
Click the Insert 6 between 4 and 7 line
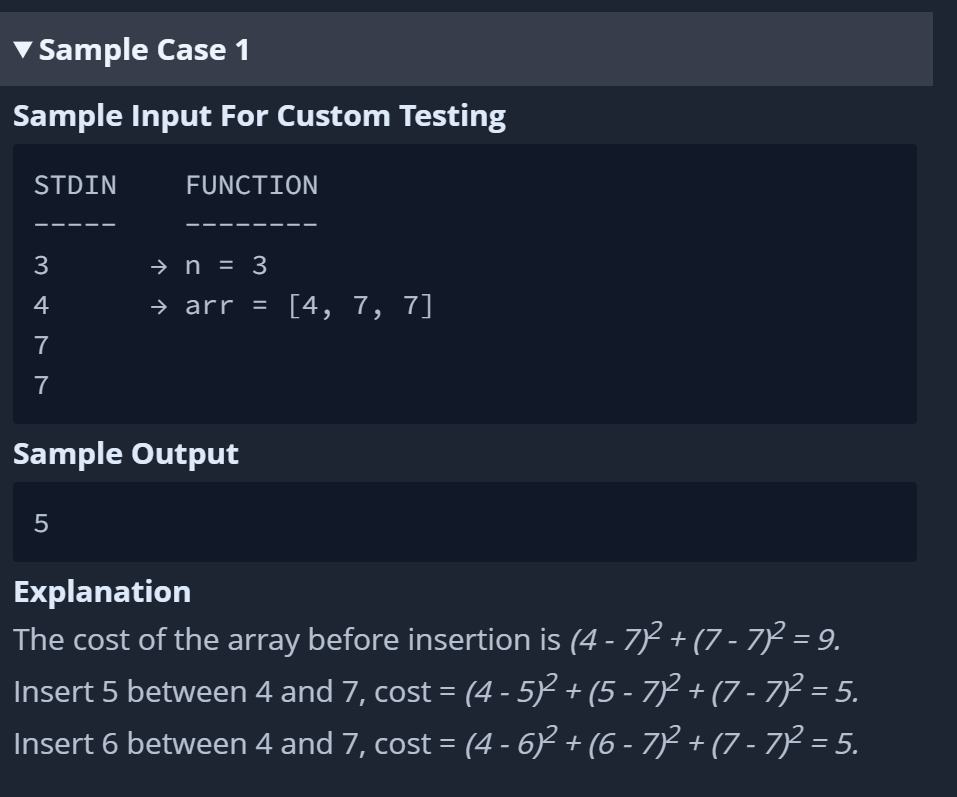pyautogui.click(x=436, y=743)
